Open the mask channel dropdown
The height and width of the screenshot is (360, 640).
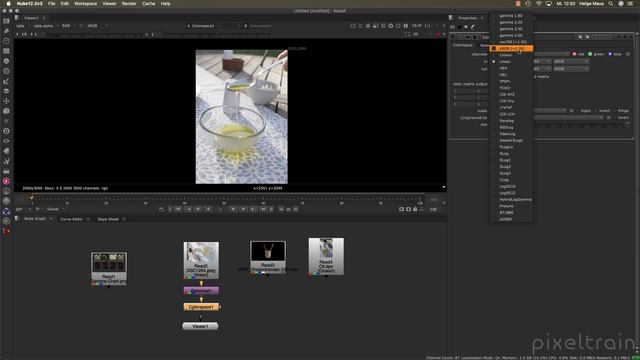click(x=550, y=111)
